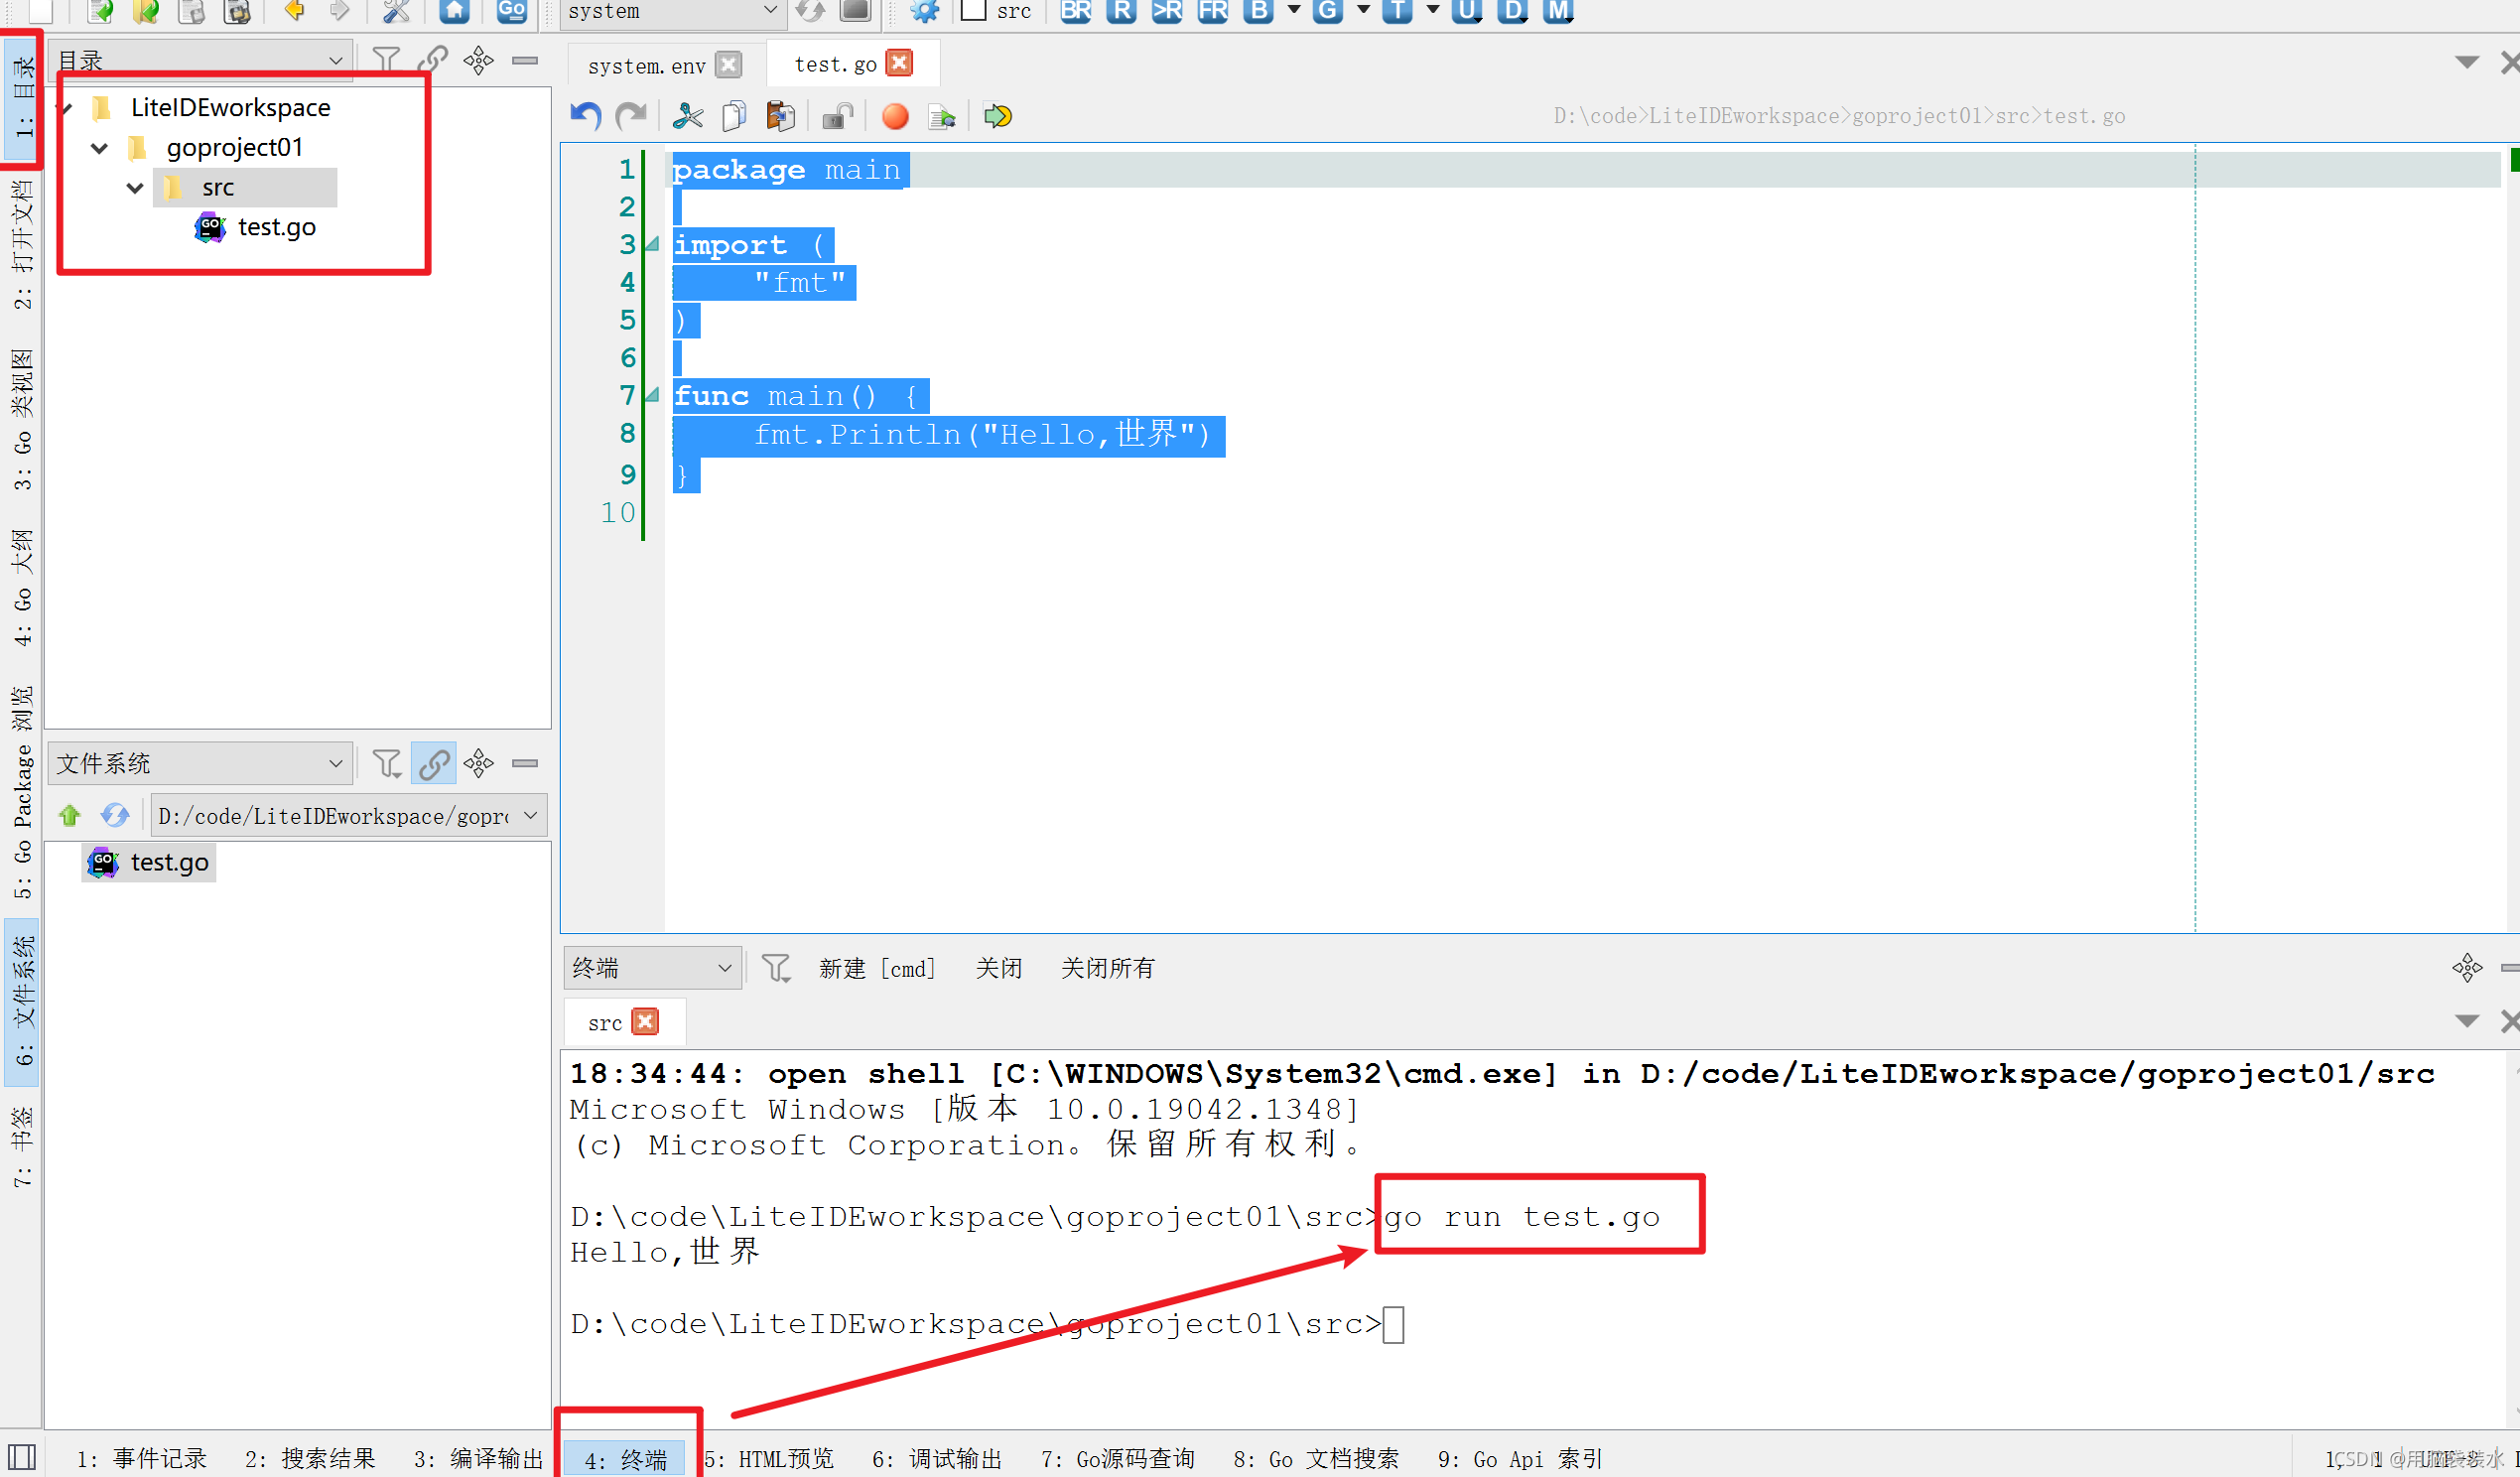Click the Cut scissors icon
Viewport: 2520px width, 1477px height.
coord(688,116)
